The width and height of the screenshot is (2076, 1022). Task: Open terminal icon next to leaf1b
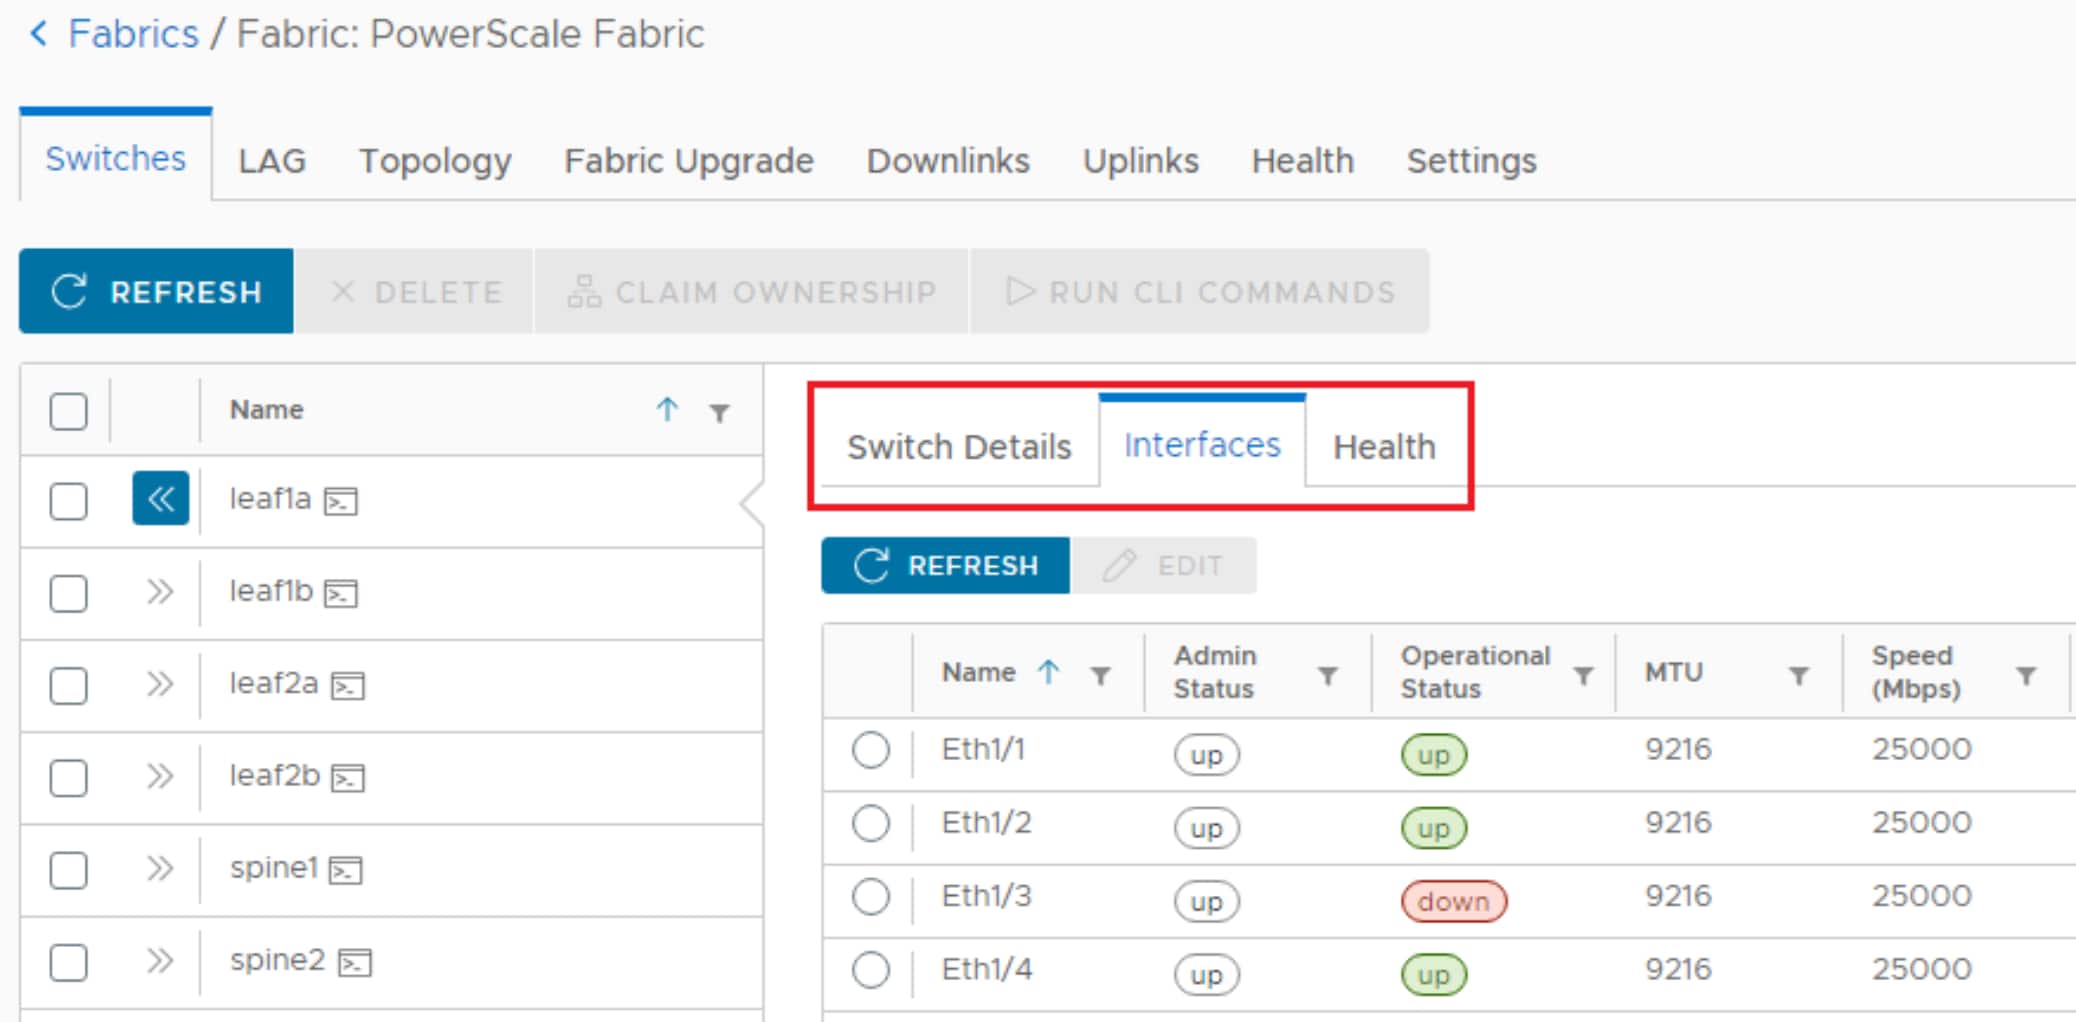(341, 593)
